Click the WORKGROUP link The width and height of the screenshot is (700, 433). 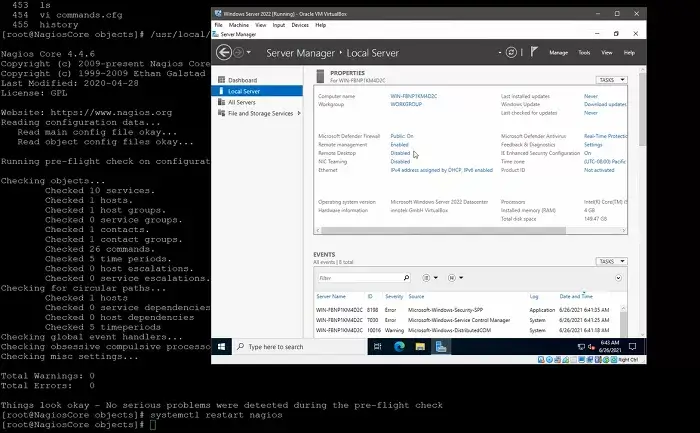[406, 104]
